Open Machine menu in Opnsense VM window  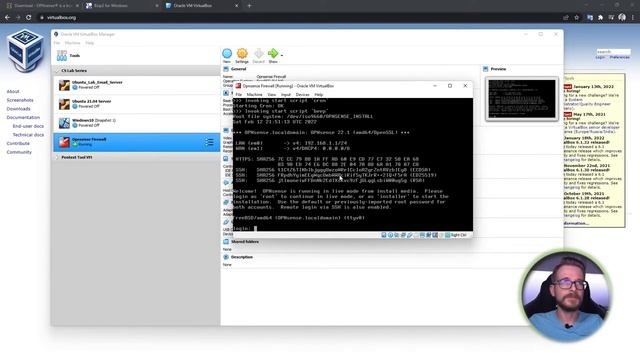[254, 94]
